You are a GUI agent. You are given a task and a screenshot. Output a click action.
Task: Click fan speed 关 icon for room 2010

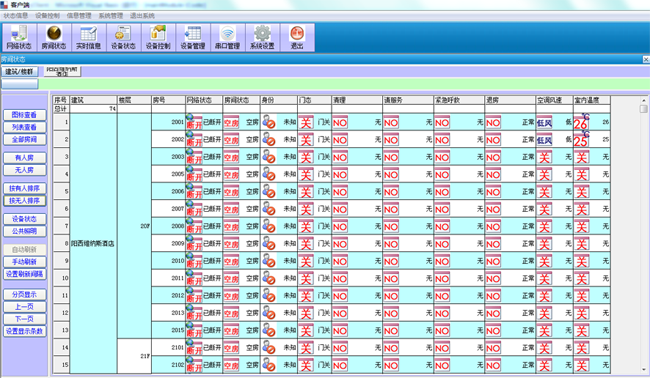click(544, 262)
